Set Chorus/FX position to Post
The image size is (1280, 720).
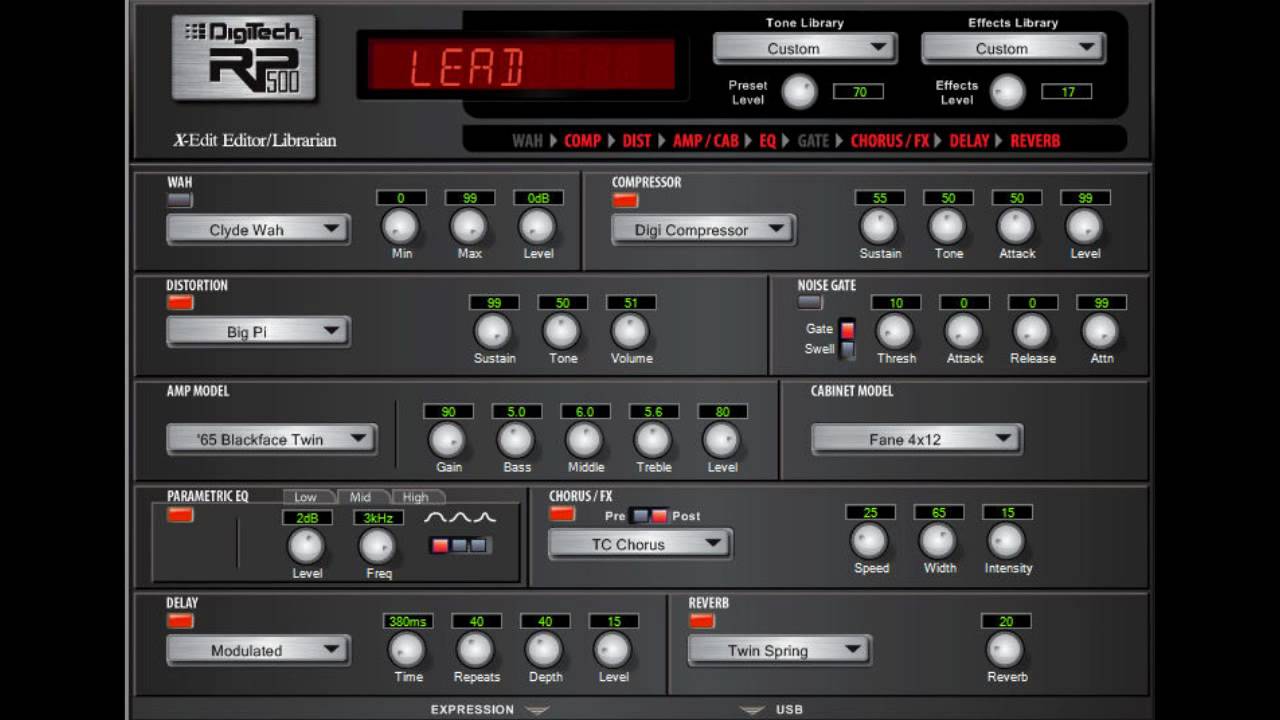pyautogui.click(x=658, y=516)
